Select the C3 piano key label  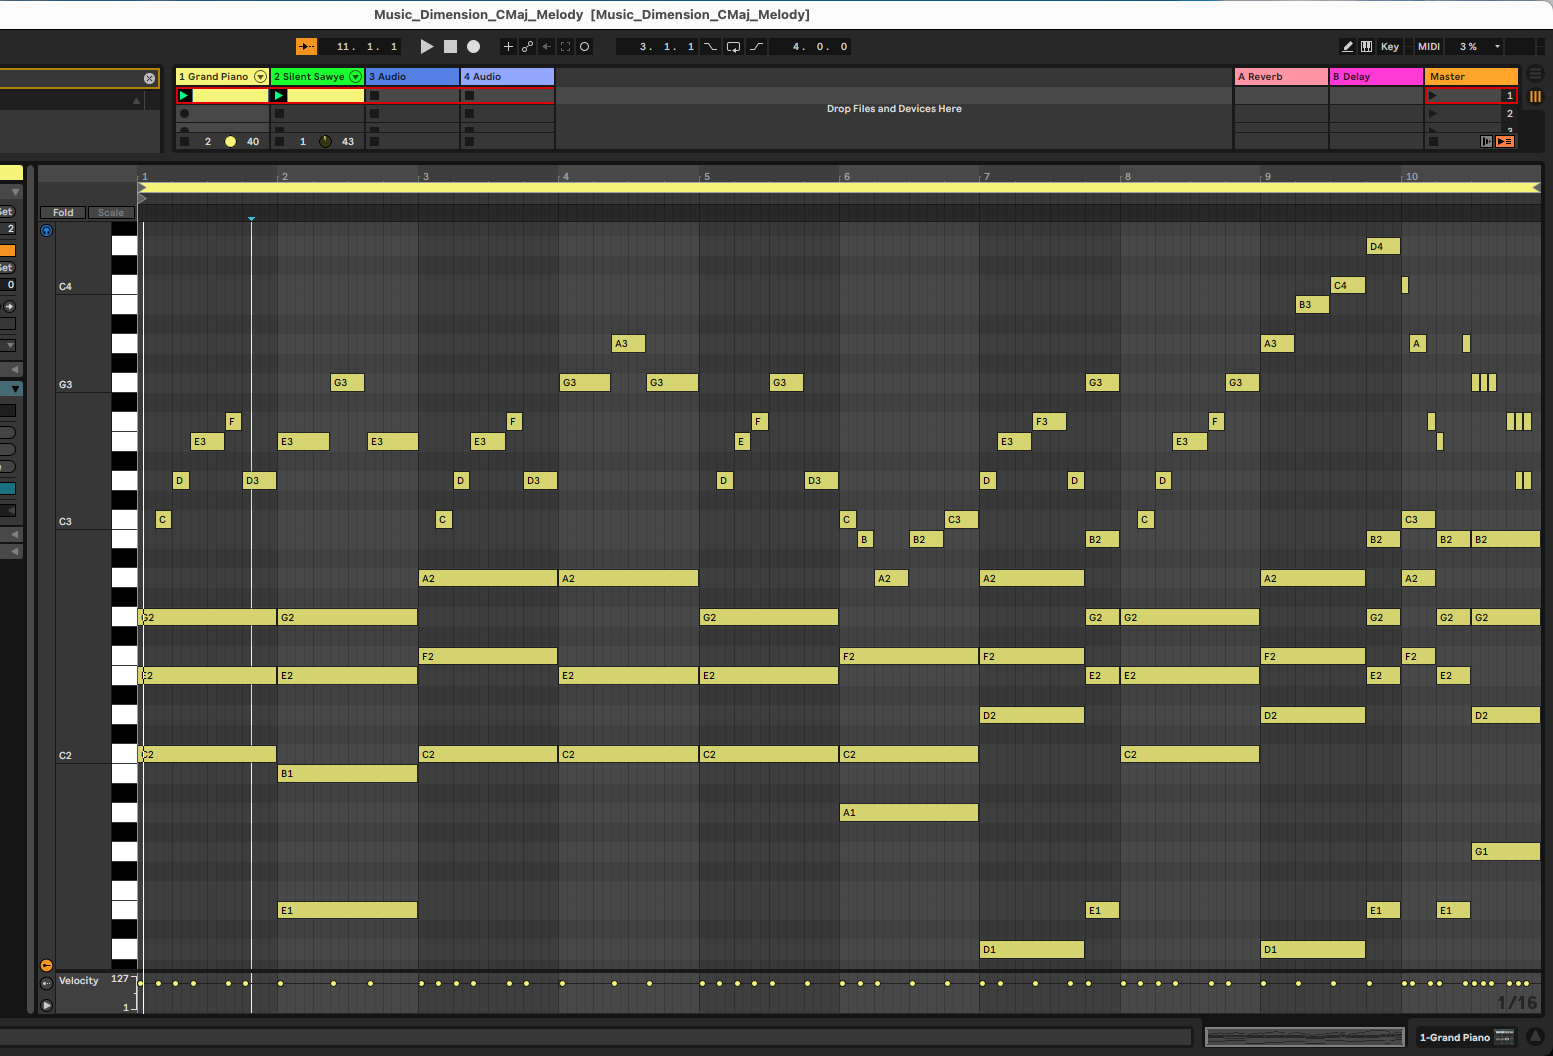pyautogui.click(x=65, y=521)
